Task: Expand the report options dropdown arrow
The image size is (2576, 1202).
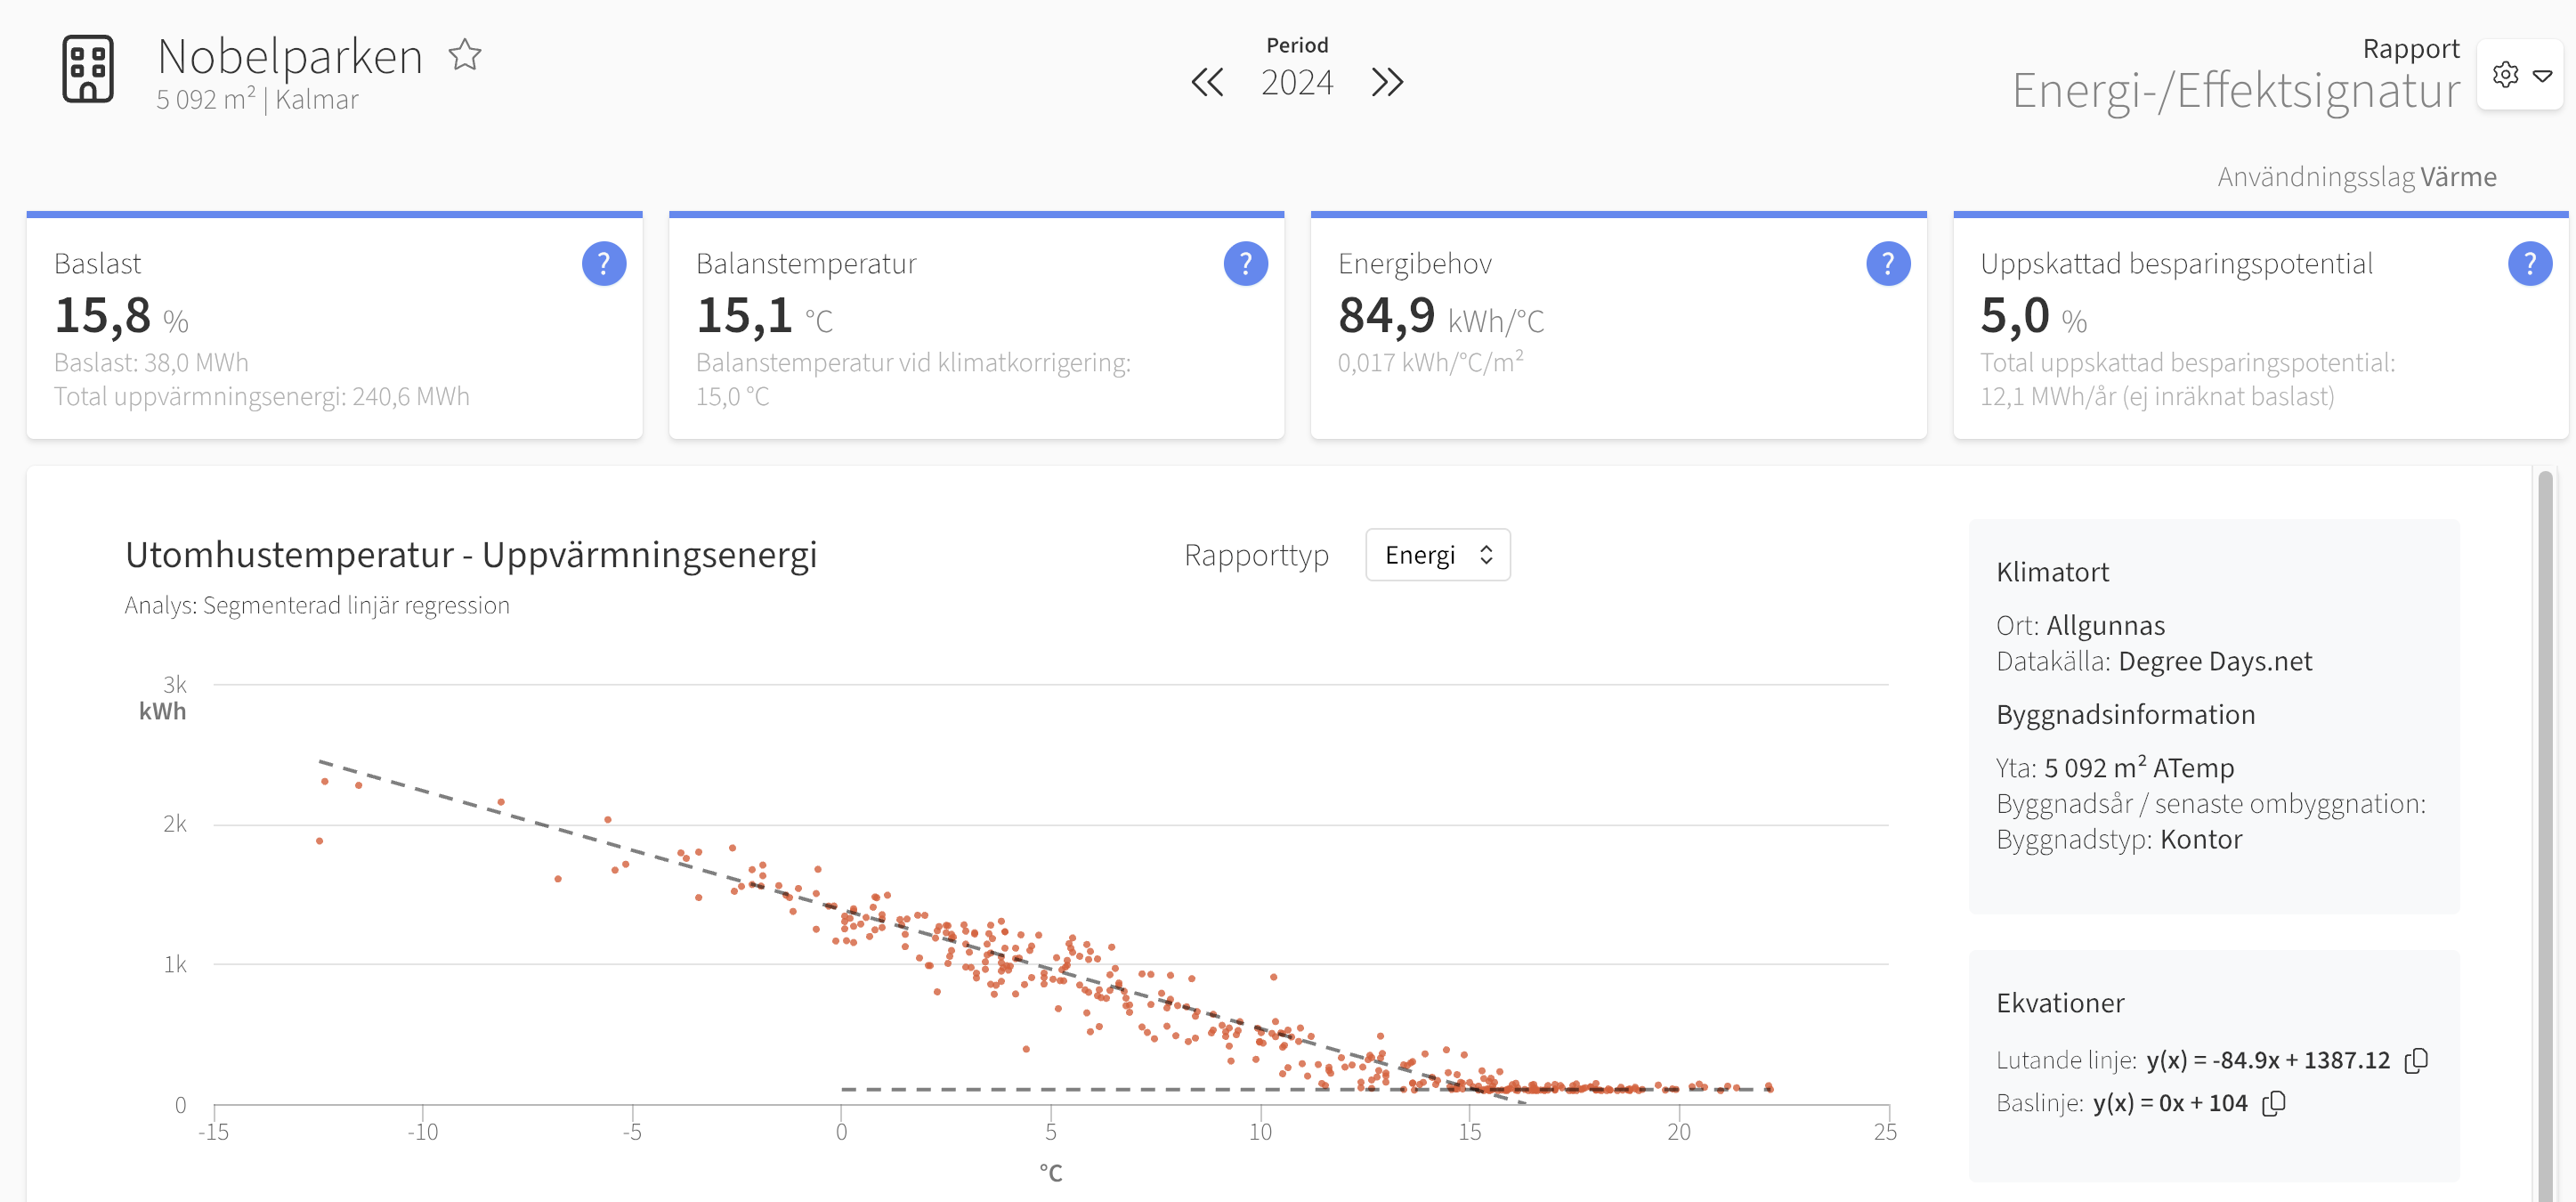Action: coord(2543,76)
